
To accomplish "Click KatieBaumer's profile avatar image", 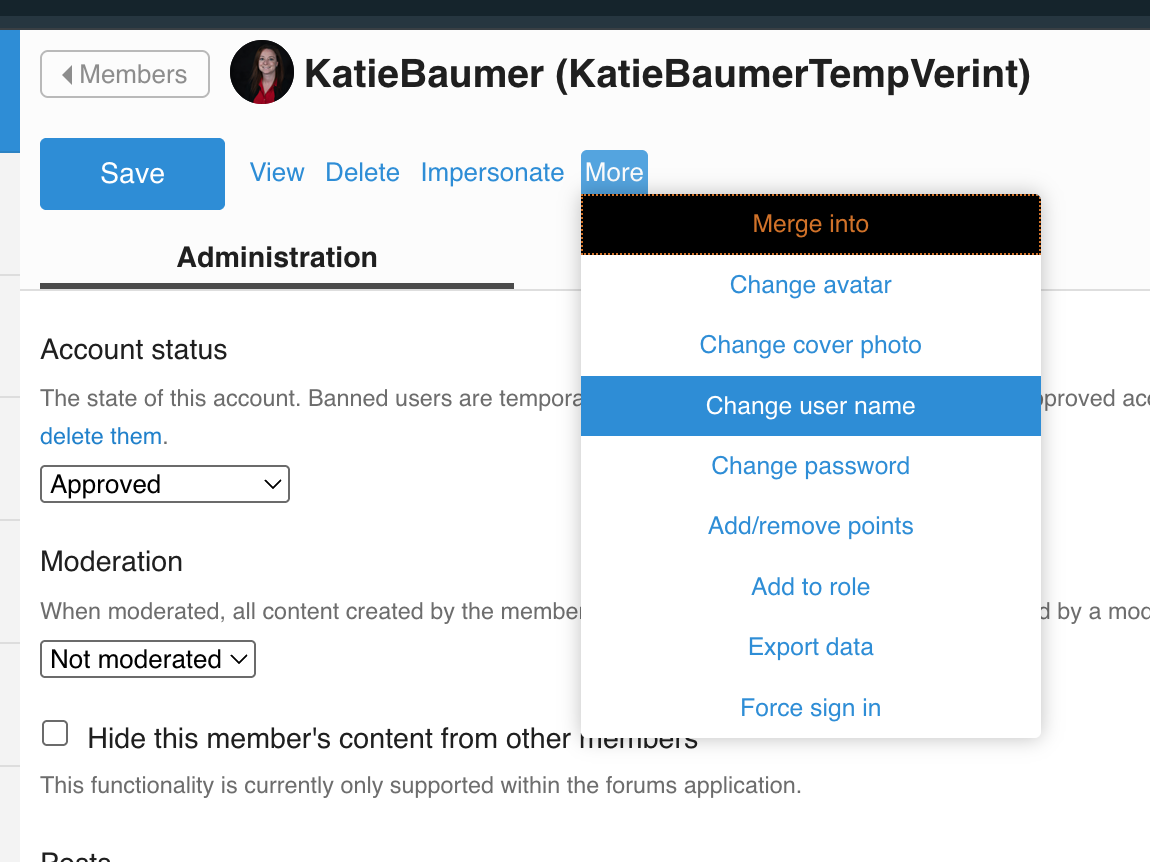I will coord(262,73).
